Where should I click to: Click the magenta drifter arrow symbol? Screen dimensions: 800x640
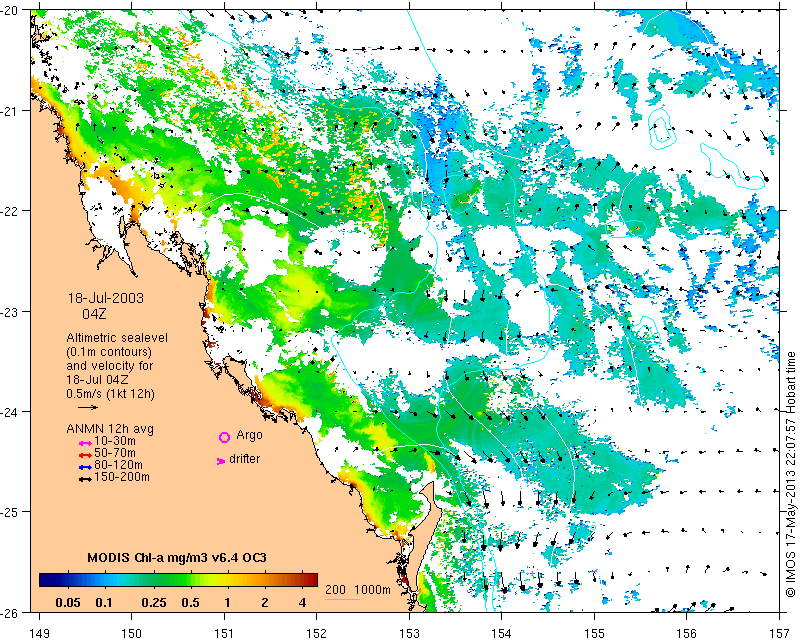click(220, 461)
